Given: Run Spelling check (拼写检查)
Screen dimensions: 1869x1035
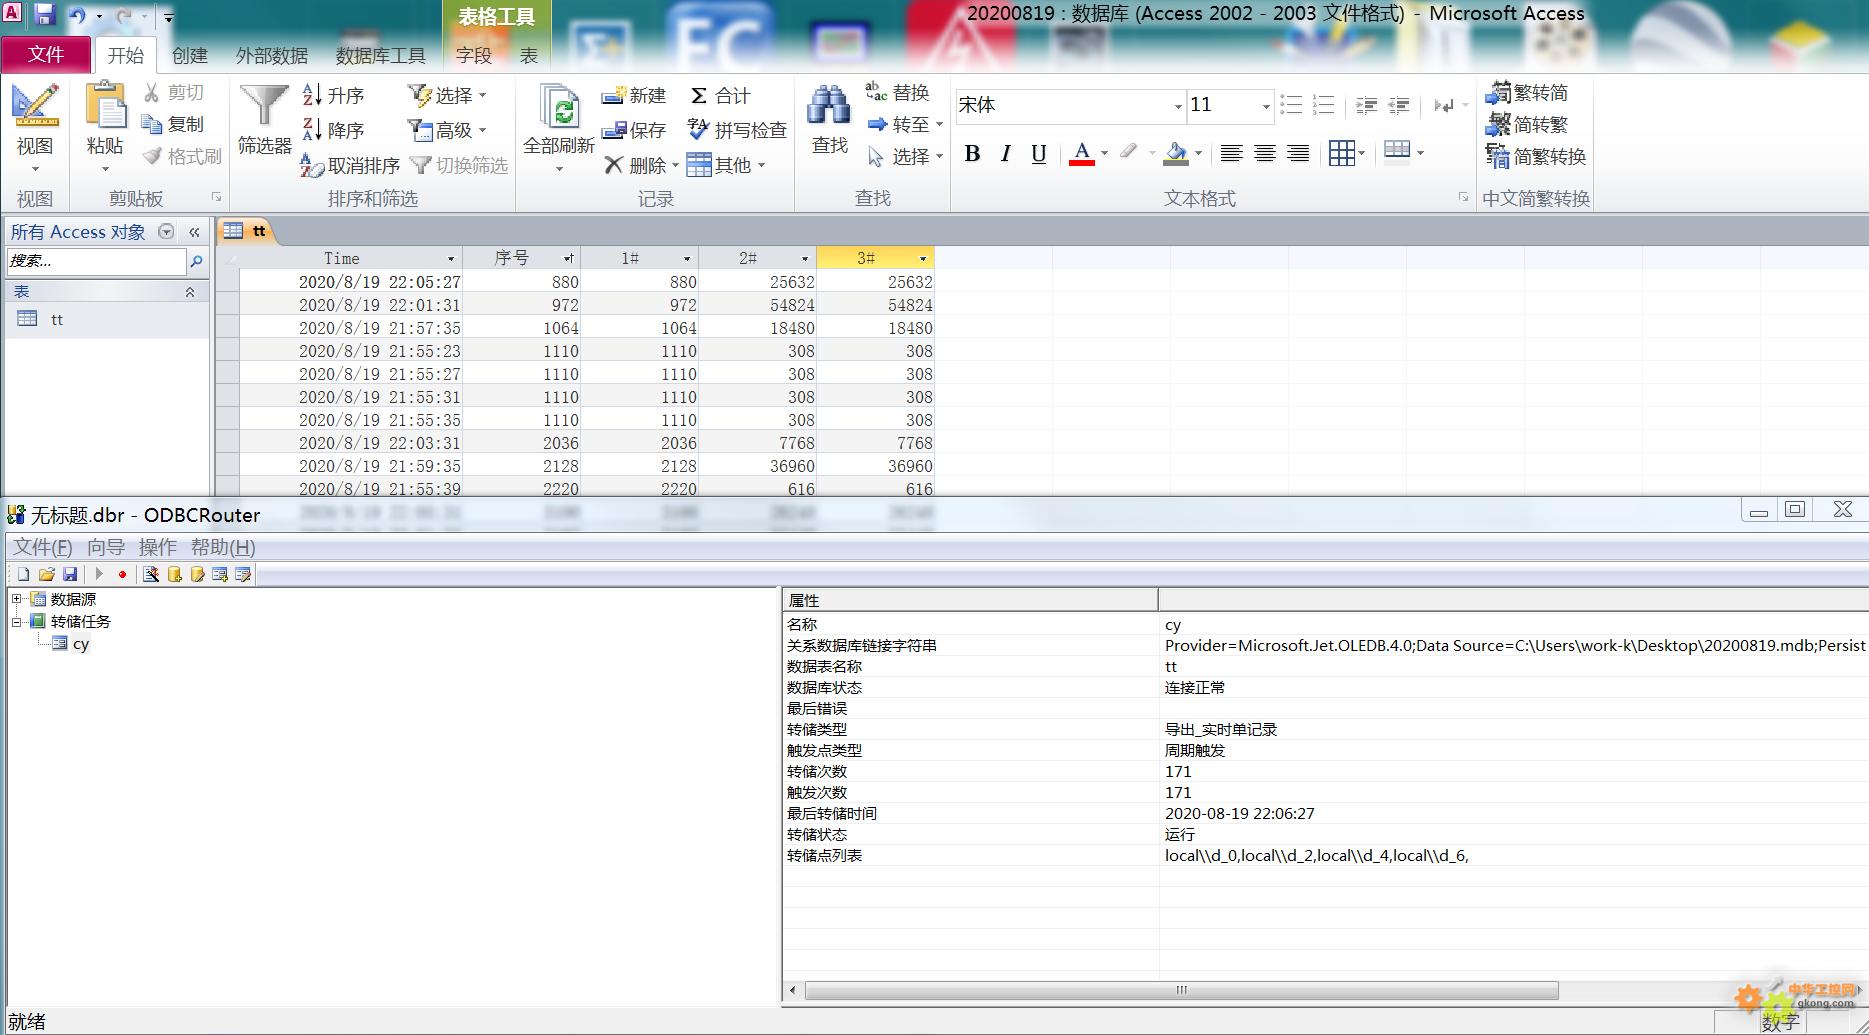Looking at the screenshot, I should coord(738,130).
